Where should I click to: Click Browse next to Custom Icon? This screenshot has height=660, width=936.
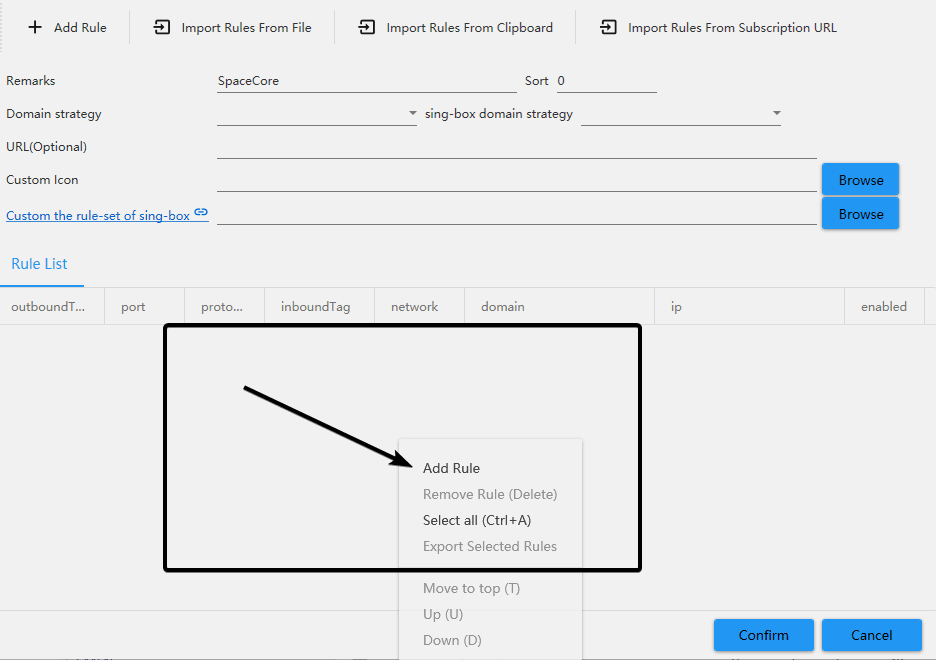[x=860, y=180]
